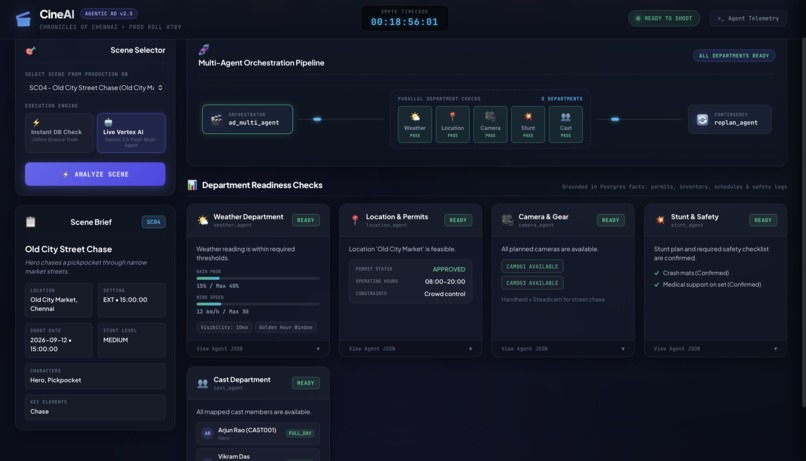This screenshot has height=461, width=806.
Task: Click the Scene Brief clipboard icon
Action: (x=31, y=222)
